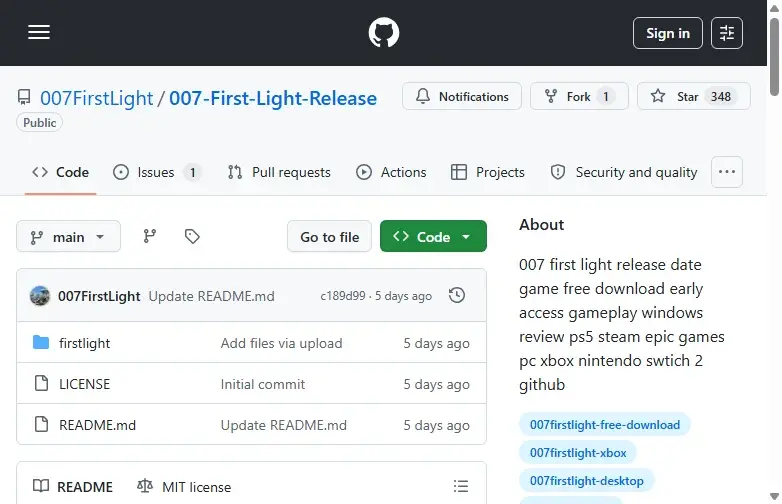Screen dimensions: 782x504
Task: Open the appearance settings sliders icon
Action: [727, 33]
